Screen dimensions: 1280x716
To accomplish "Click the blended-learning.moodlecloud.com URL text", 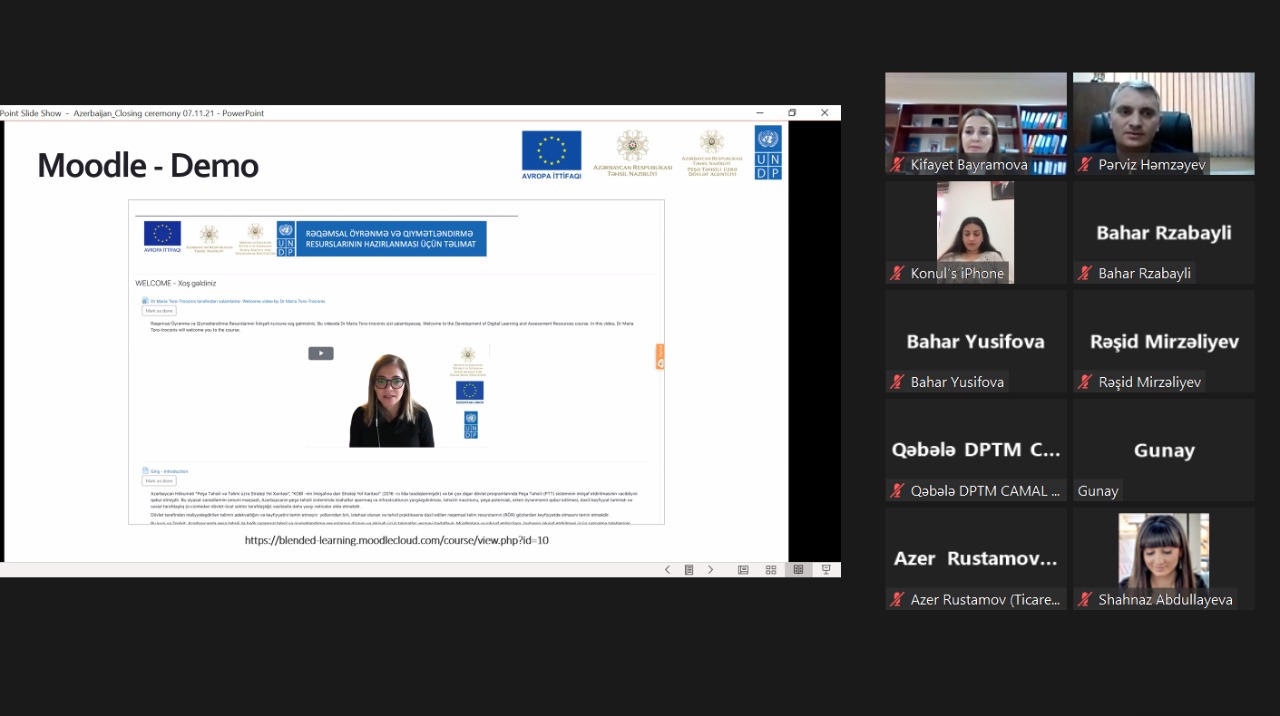I will coord(397,540).
